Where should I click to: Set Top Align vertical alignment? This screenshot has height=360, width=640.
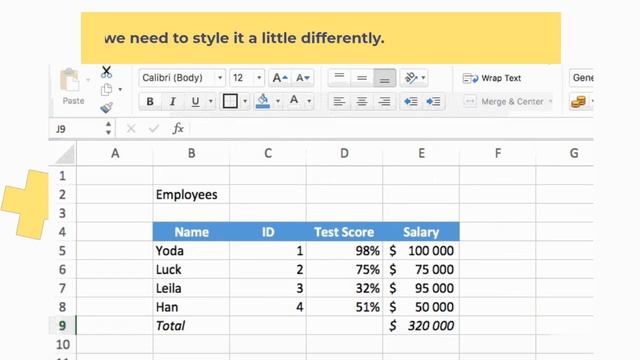(x=339, y=78)
